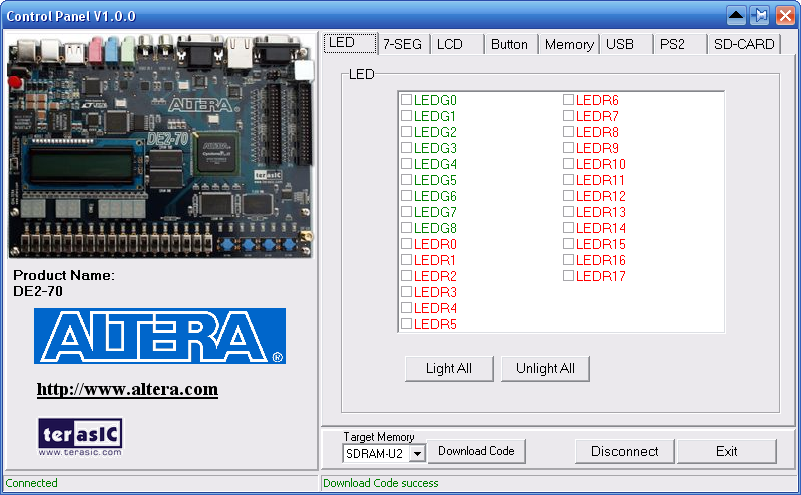Exit the Control Panel
The image size is (801, 495).
tap(726, 451)
